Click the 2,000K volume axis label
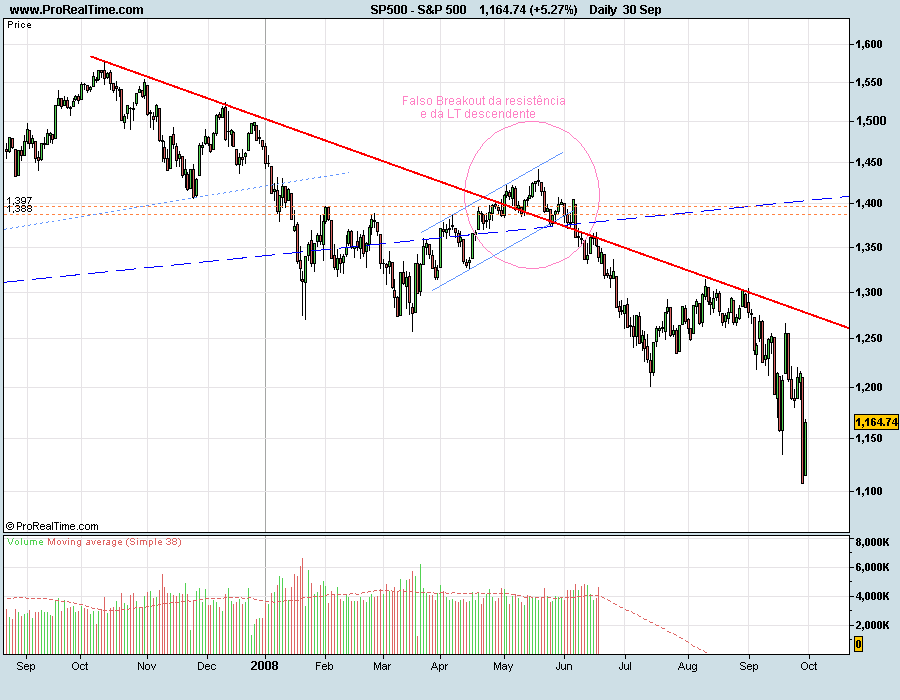Viewport: 900px width, 700px height. click(872, 625)
